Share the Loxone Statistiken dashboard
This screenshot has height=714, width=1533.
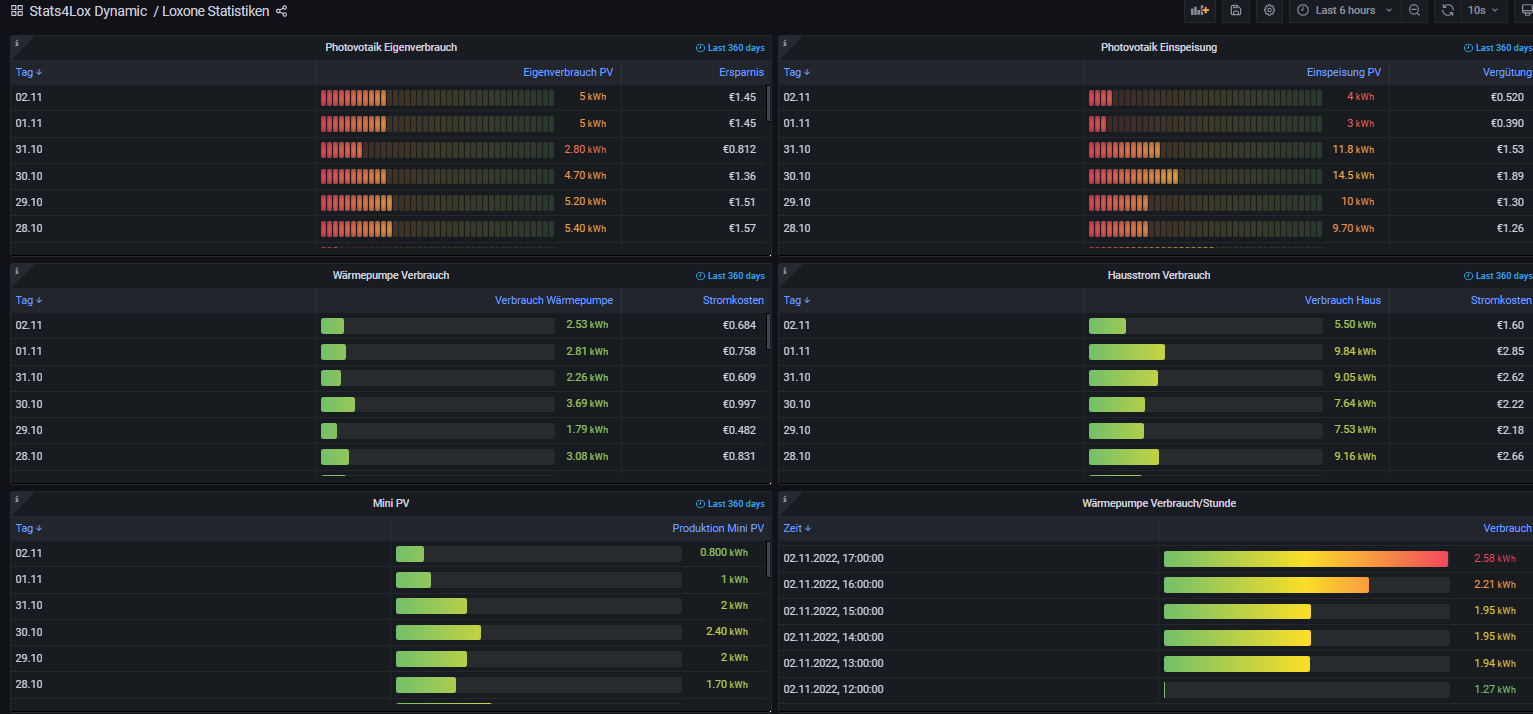[281, 11]
